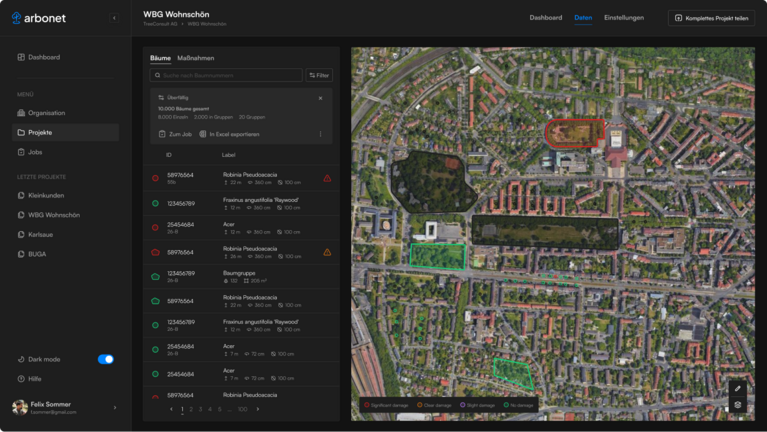The height and width of the screenshot is (432, 767).
Task: Click the Überfällig filter icon
Action: [x=161, y=98]
